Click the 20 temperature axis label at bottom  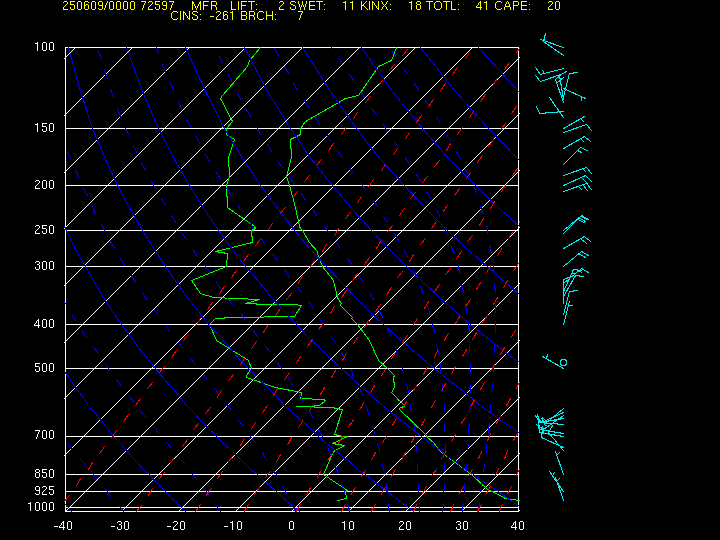click(x=405, y=526)
